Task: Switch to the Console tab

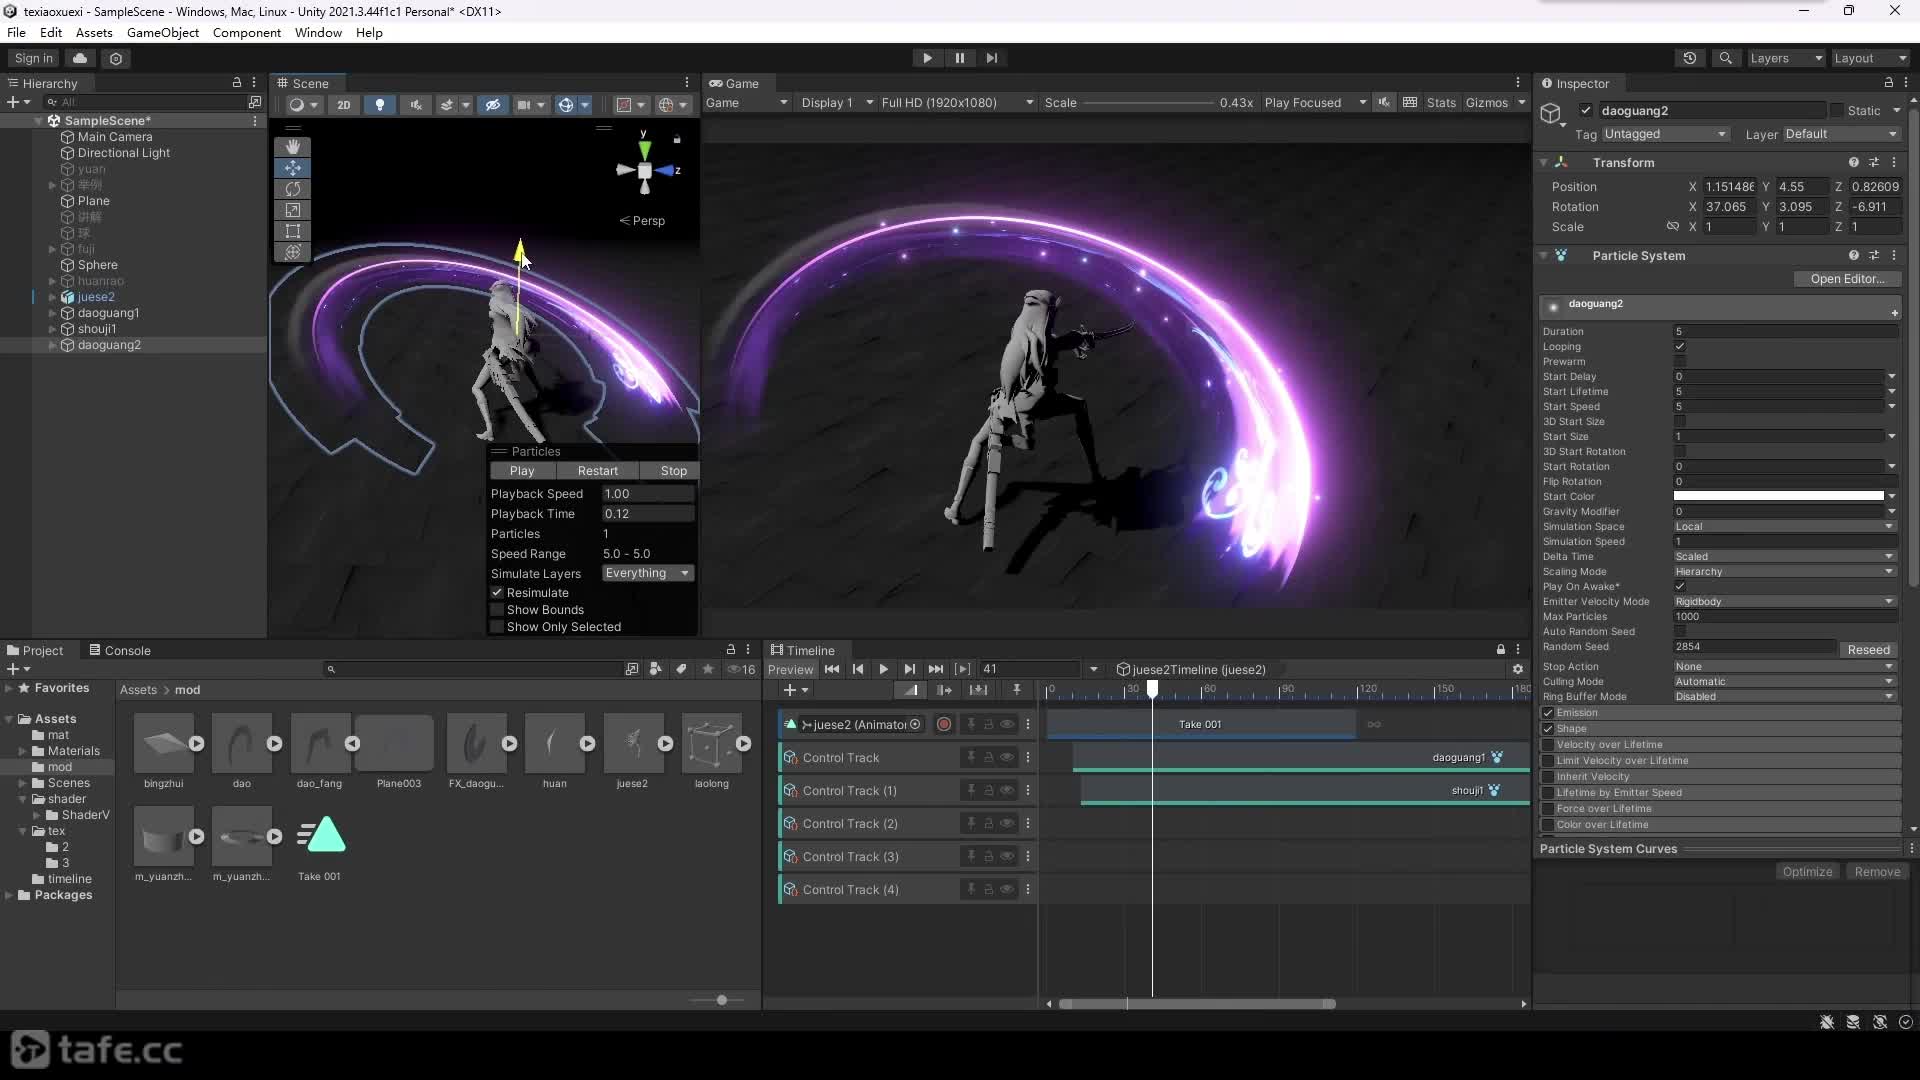Action: [x=119, y=650]
